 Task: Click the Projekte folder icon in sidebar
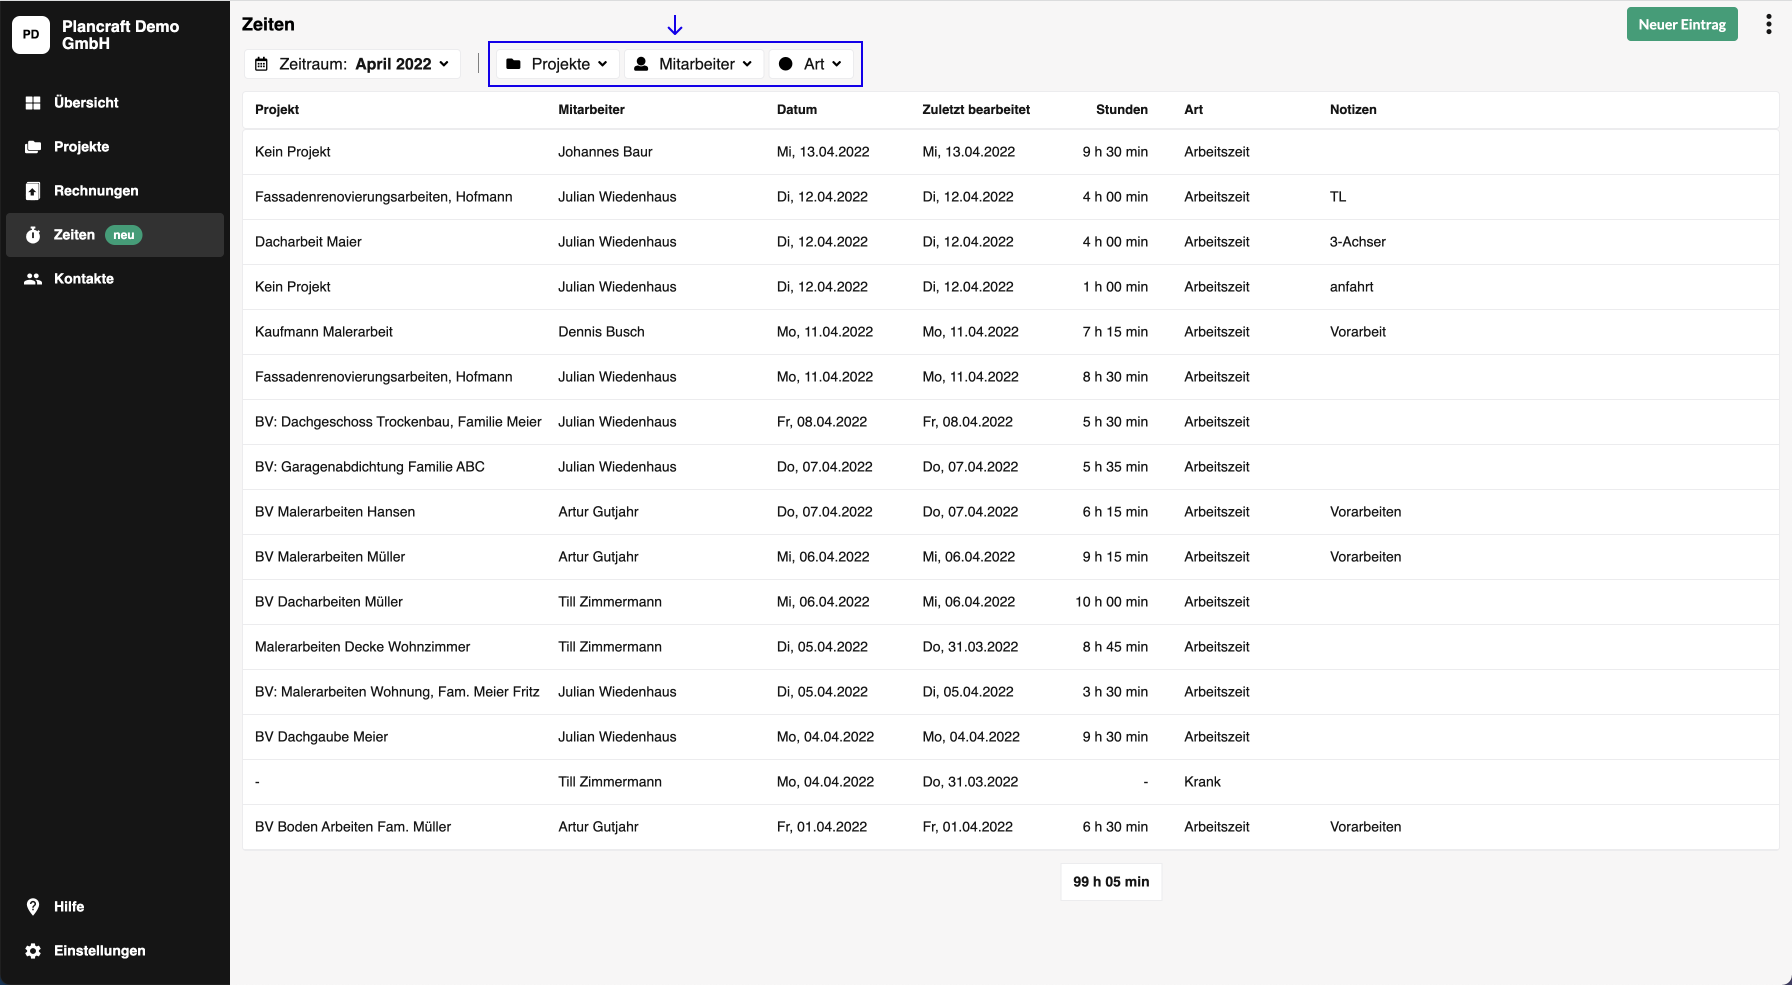pos(33,147)
